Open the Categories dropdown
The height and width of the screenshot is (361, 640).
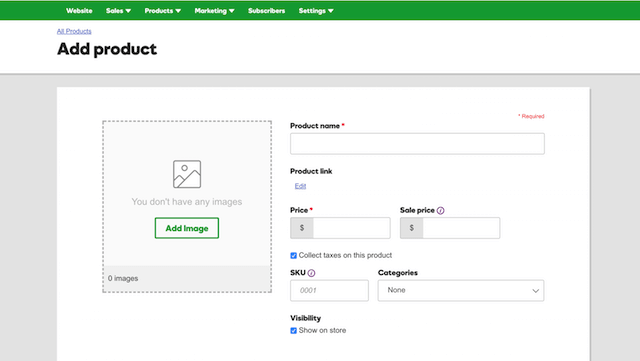(461, 290)
